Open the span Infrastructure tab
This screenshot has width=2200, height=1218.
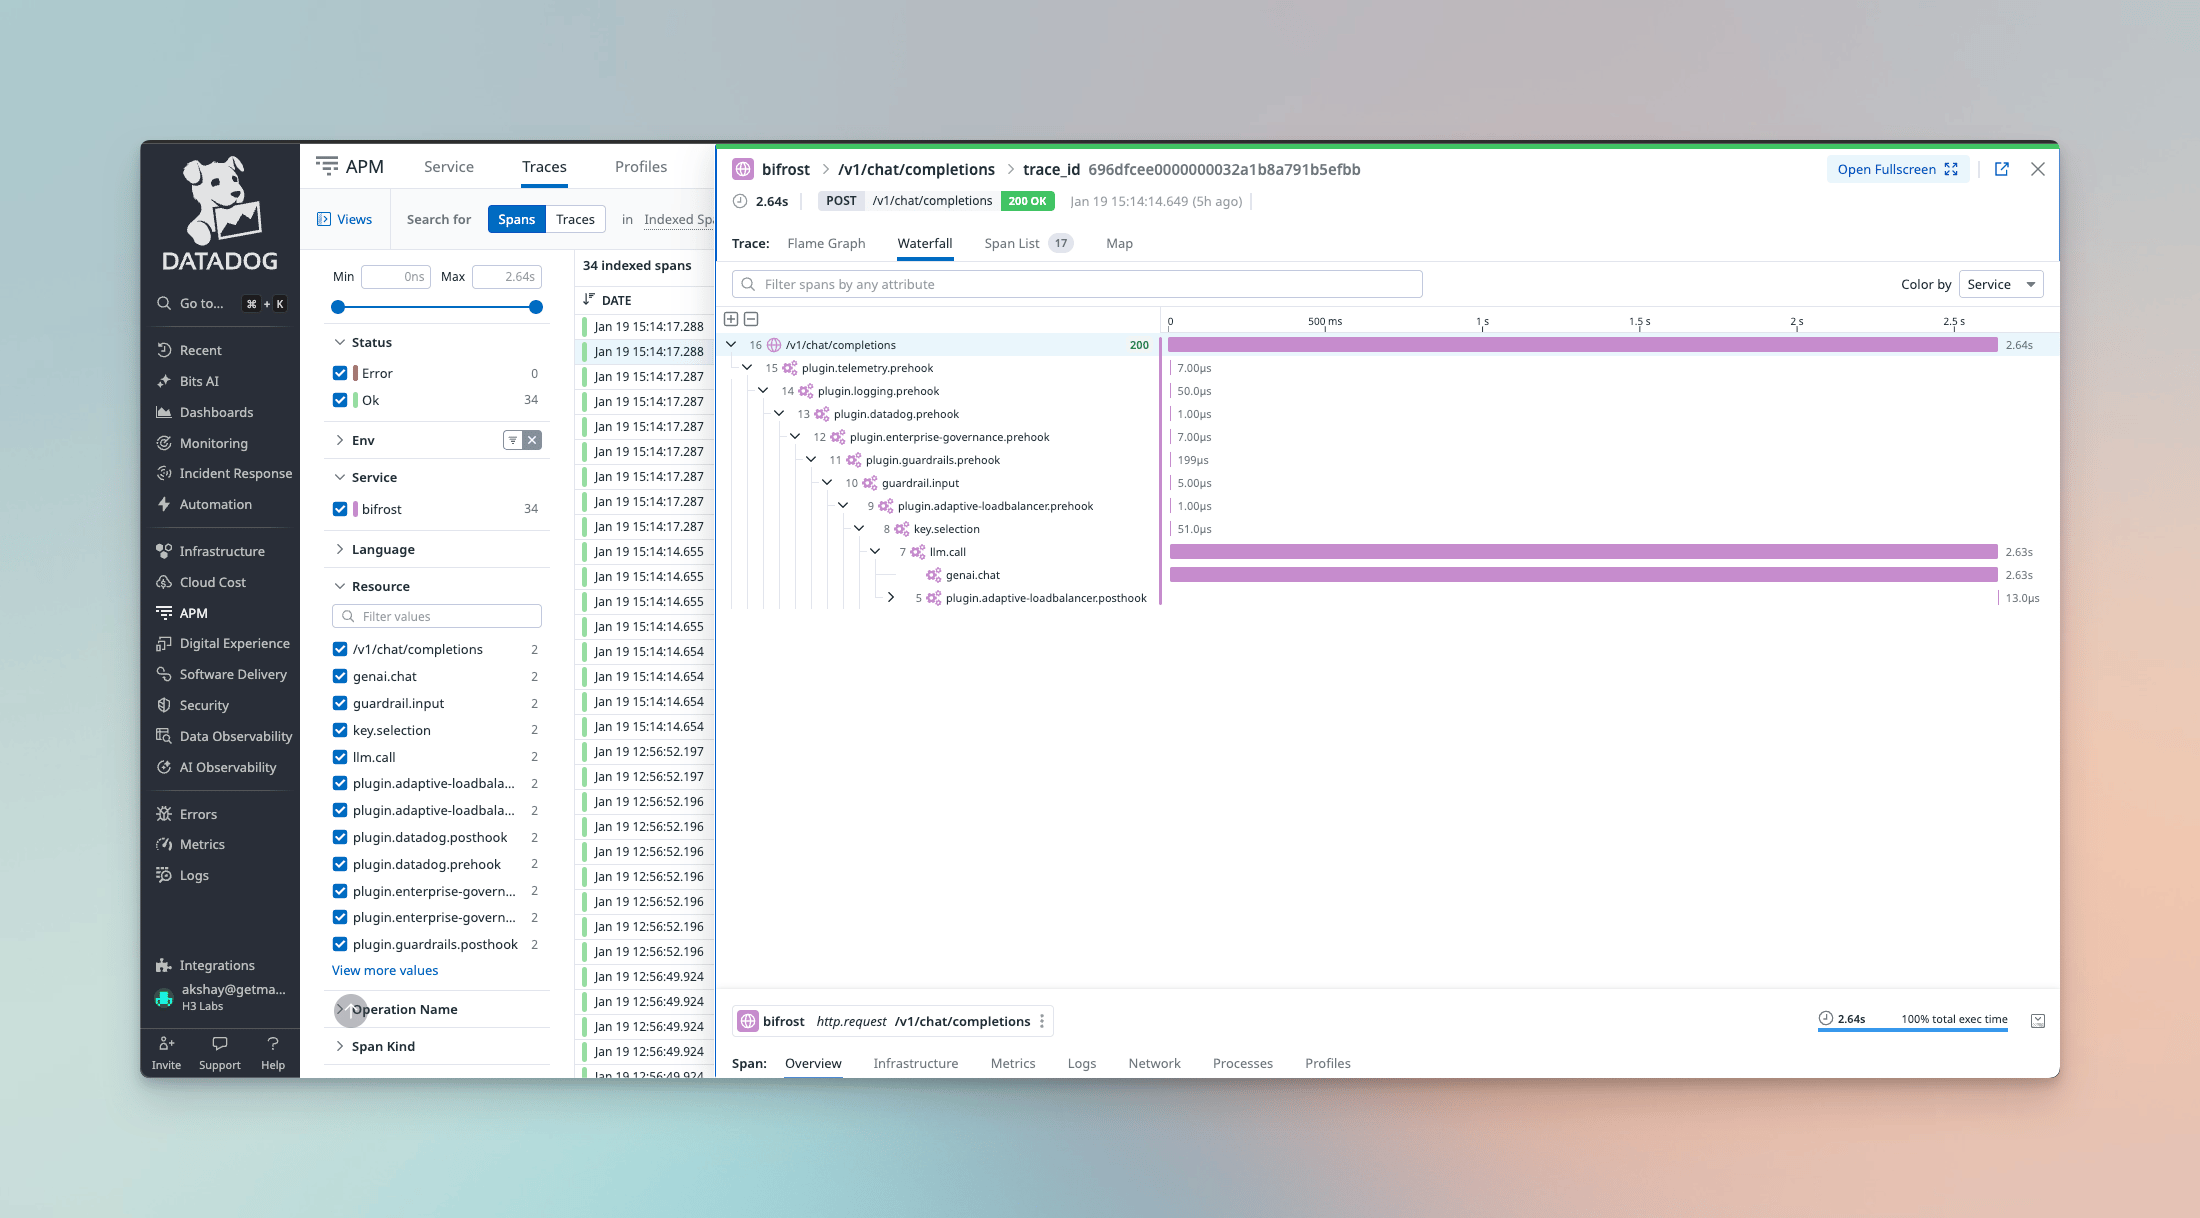tap(916, 1063)
